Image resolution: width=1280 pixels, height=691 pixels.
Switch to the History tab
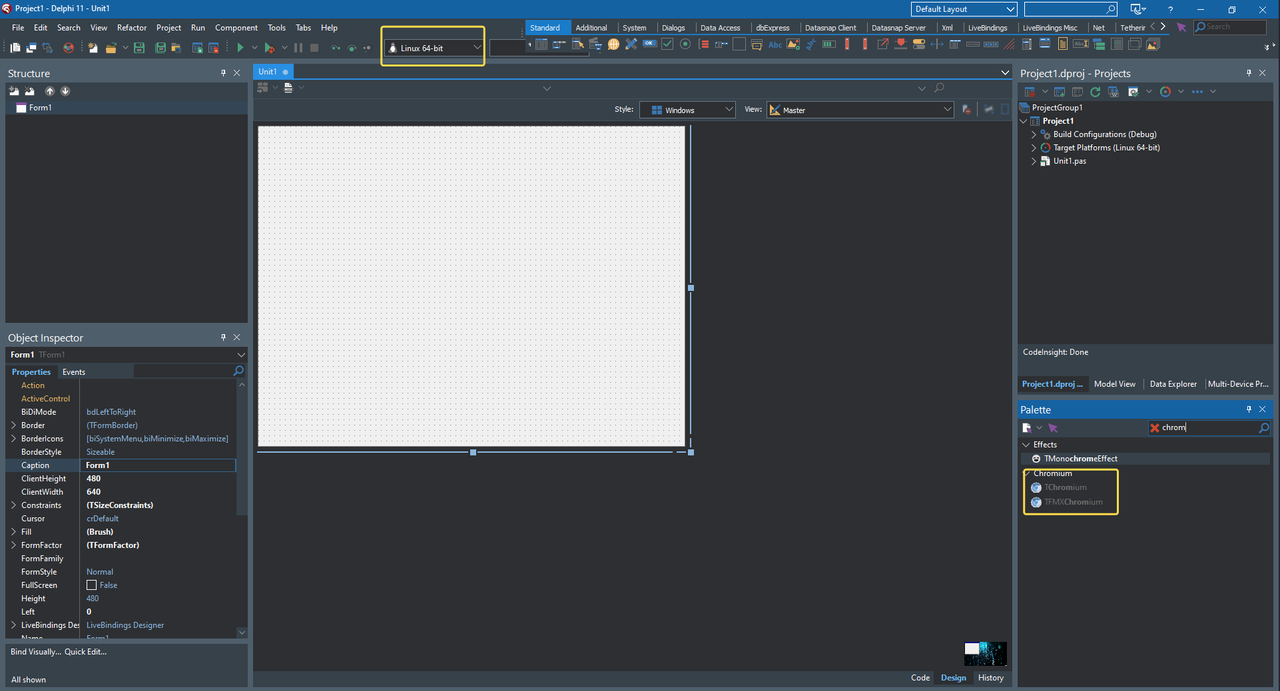(991, 678)
